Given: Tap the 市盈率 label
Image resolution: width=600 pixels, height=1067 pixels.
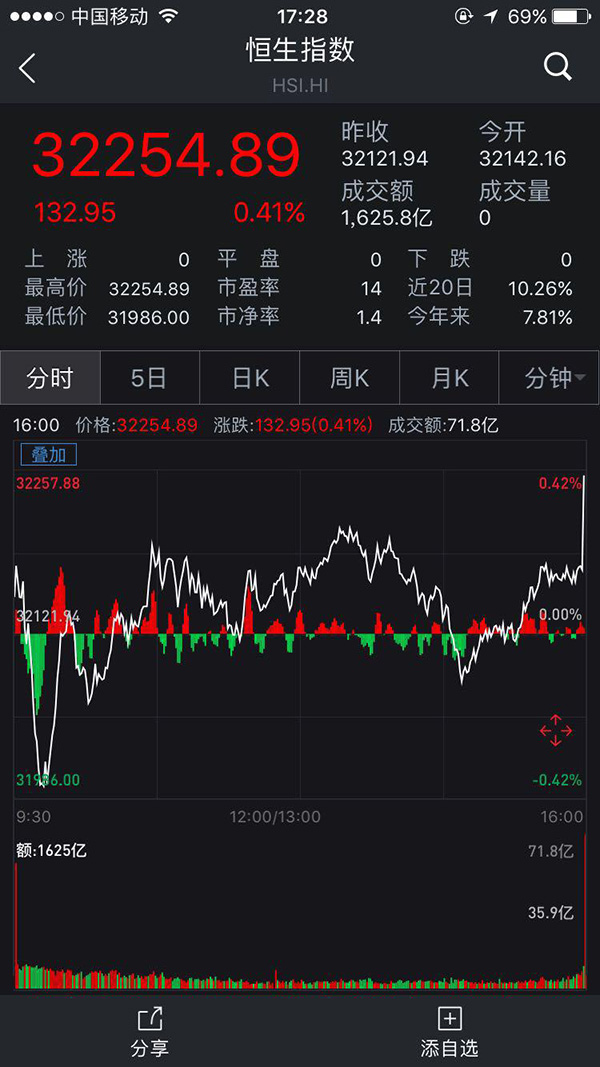Looking at the screenshot, I should click(248, 288).
